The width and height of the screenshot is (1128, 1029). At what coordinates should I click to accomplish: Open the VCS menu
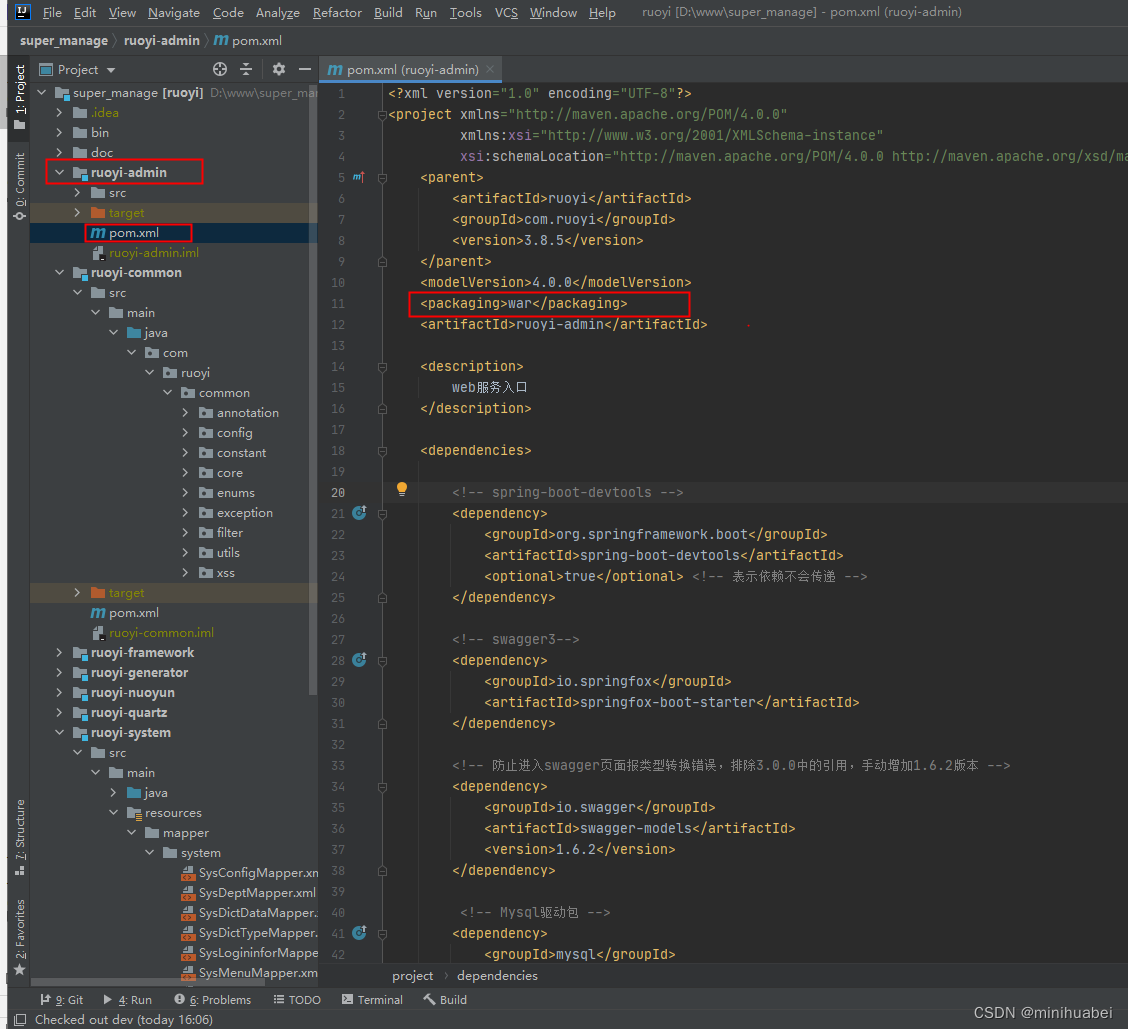pos(506,12)
